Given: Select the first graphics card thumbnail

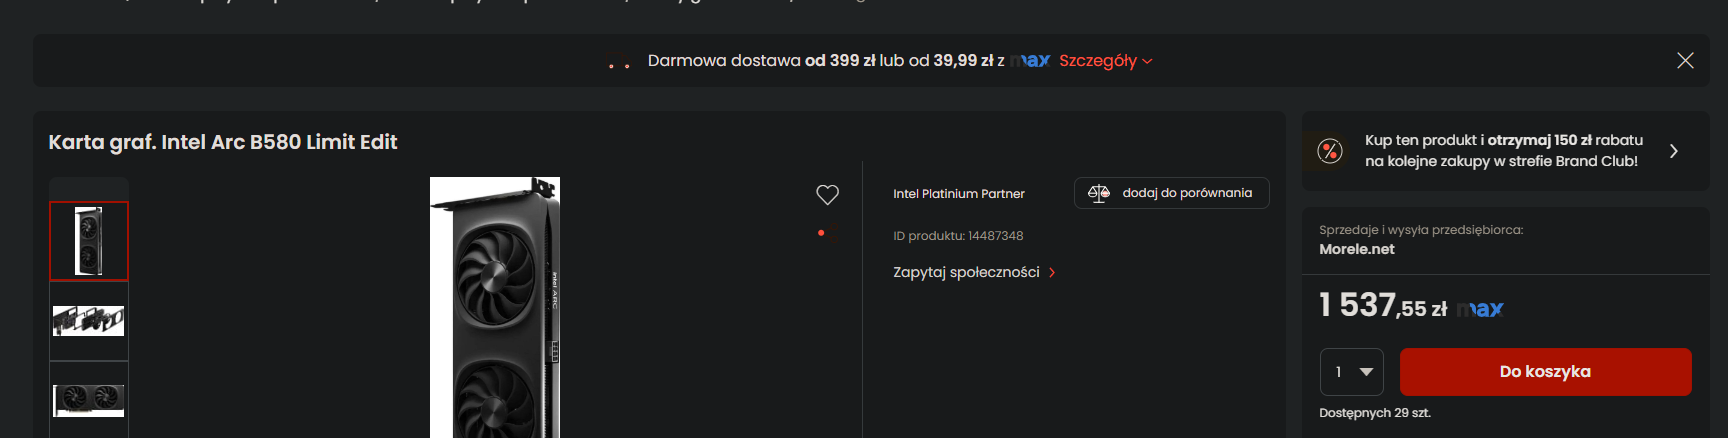Looking at the screenshot, I should pyautogui.click(x=89, y=241).
